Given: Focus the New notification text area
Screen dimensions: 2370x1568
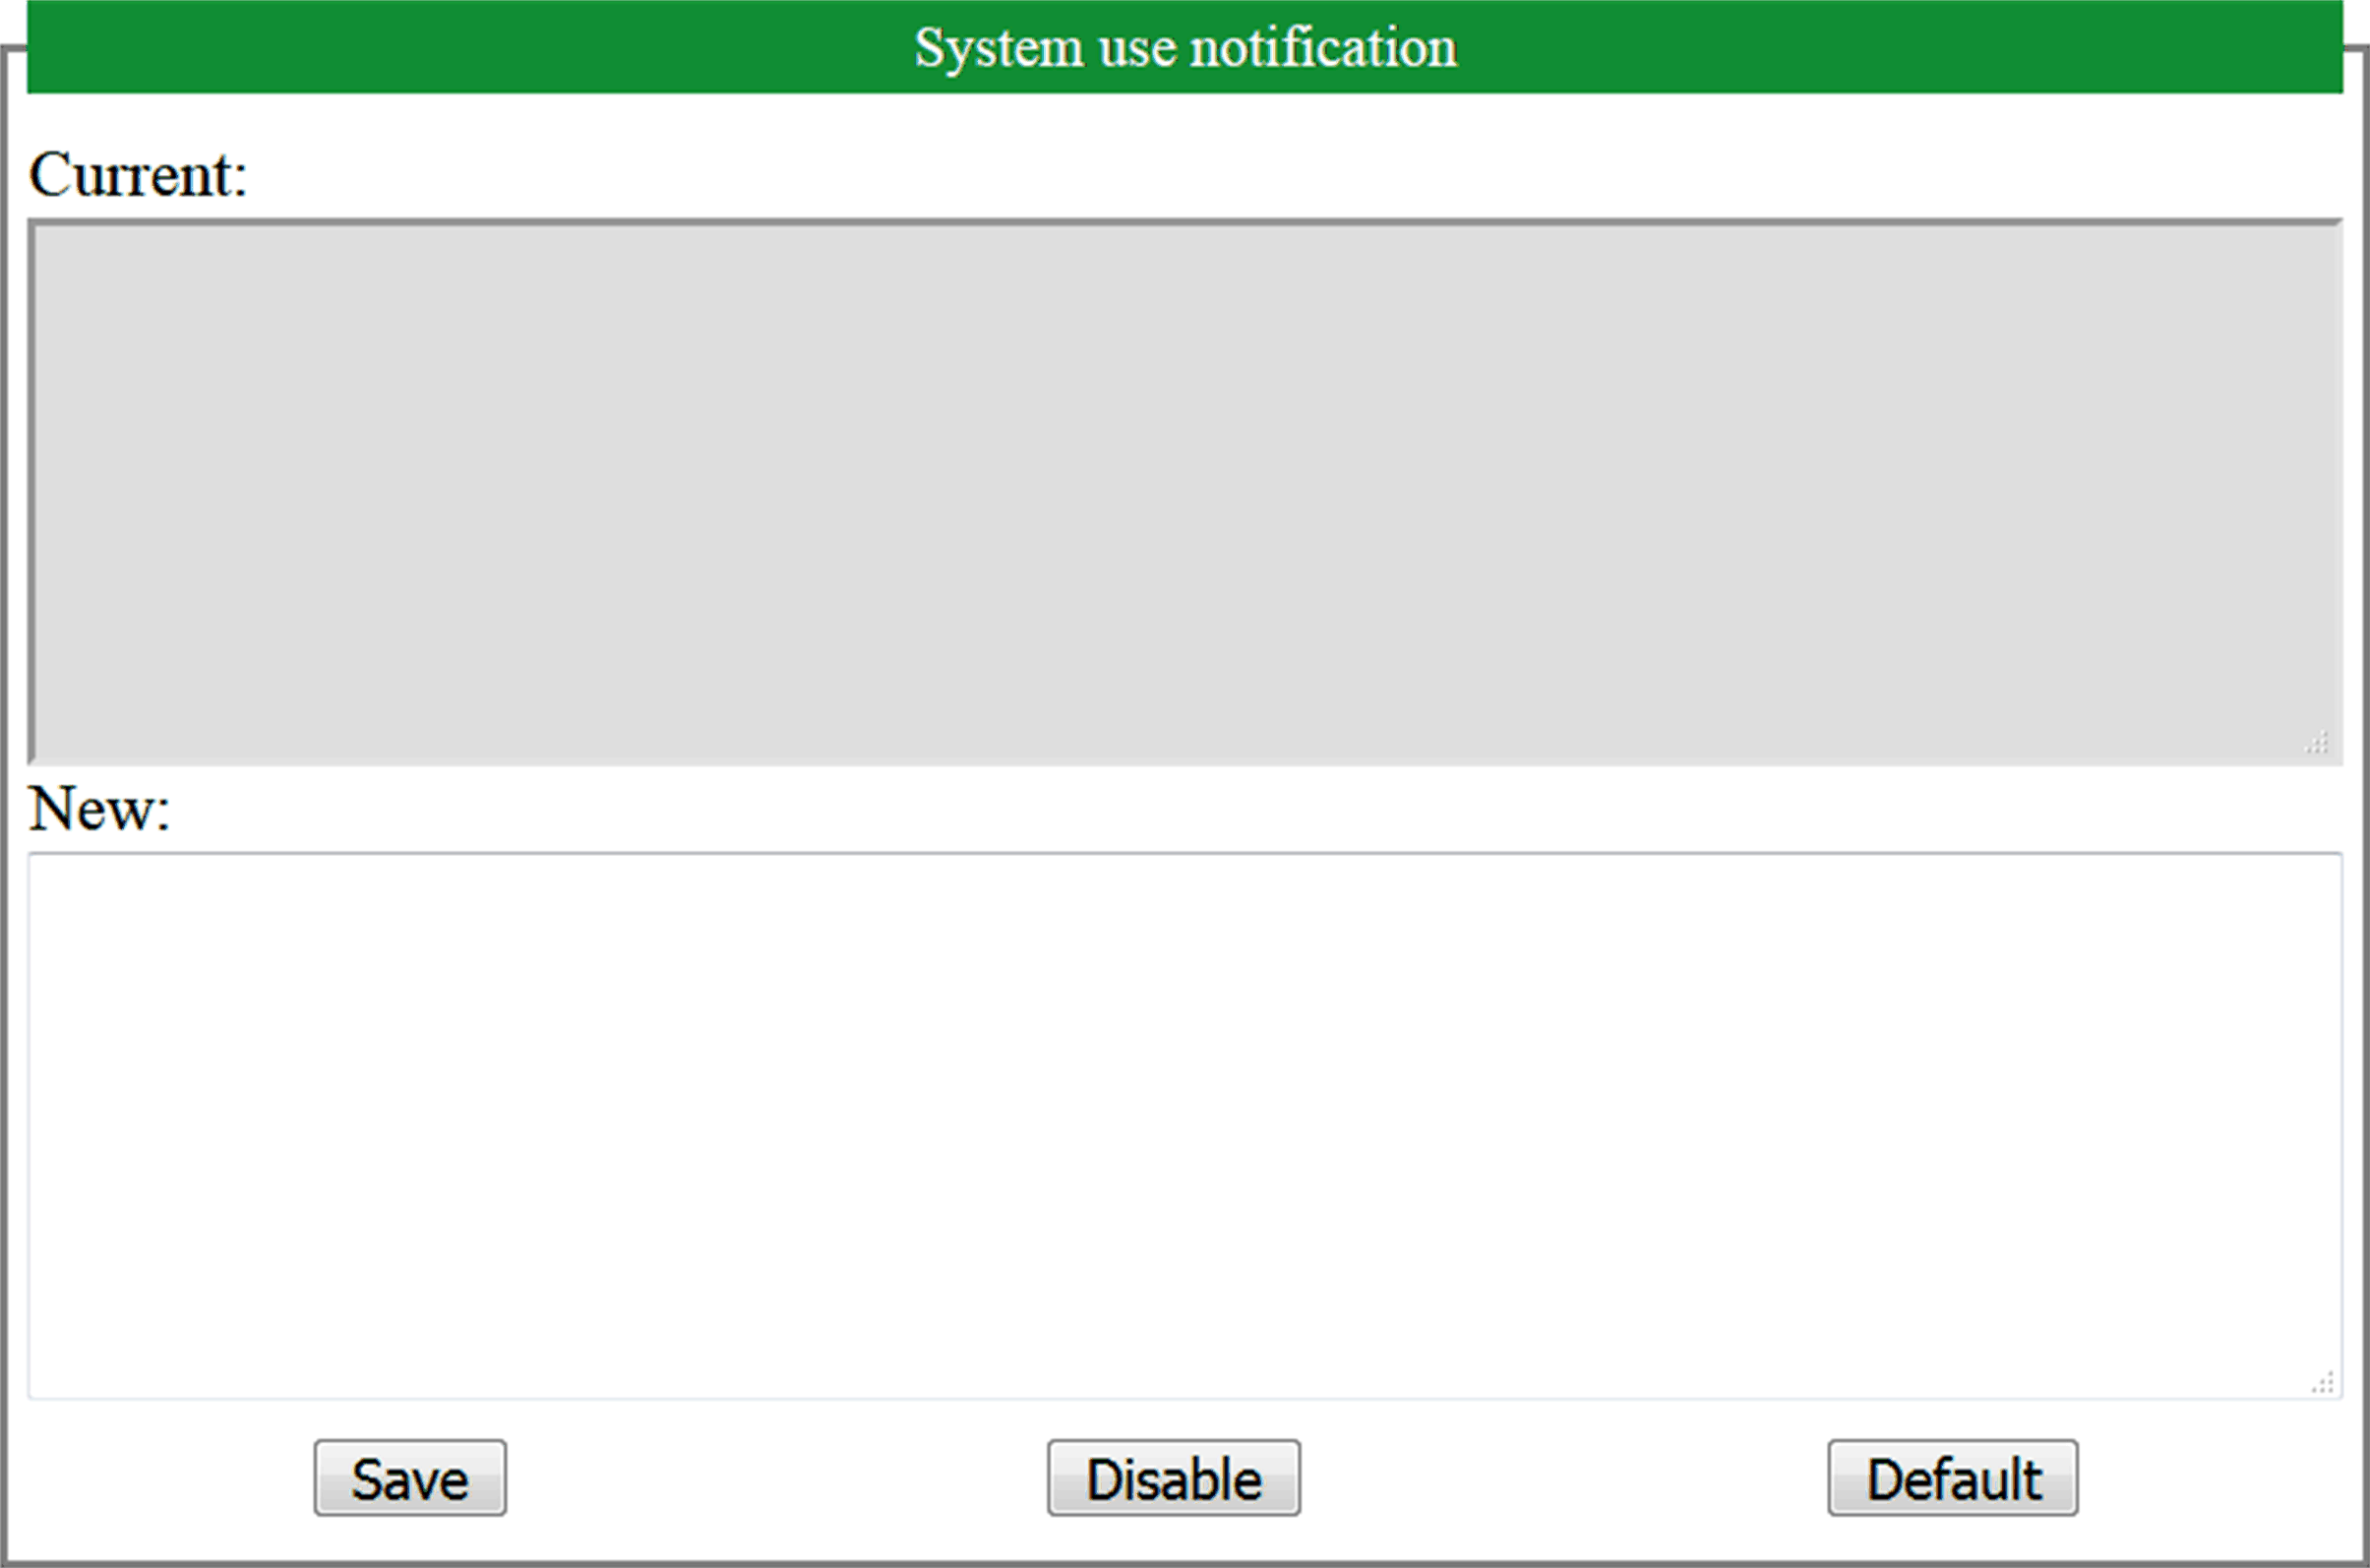Looking at the screenshot, I should pyautogui.click(x=1184, y=1125).
